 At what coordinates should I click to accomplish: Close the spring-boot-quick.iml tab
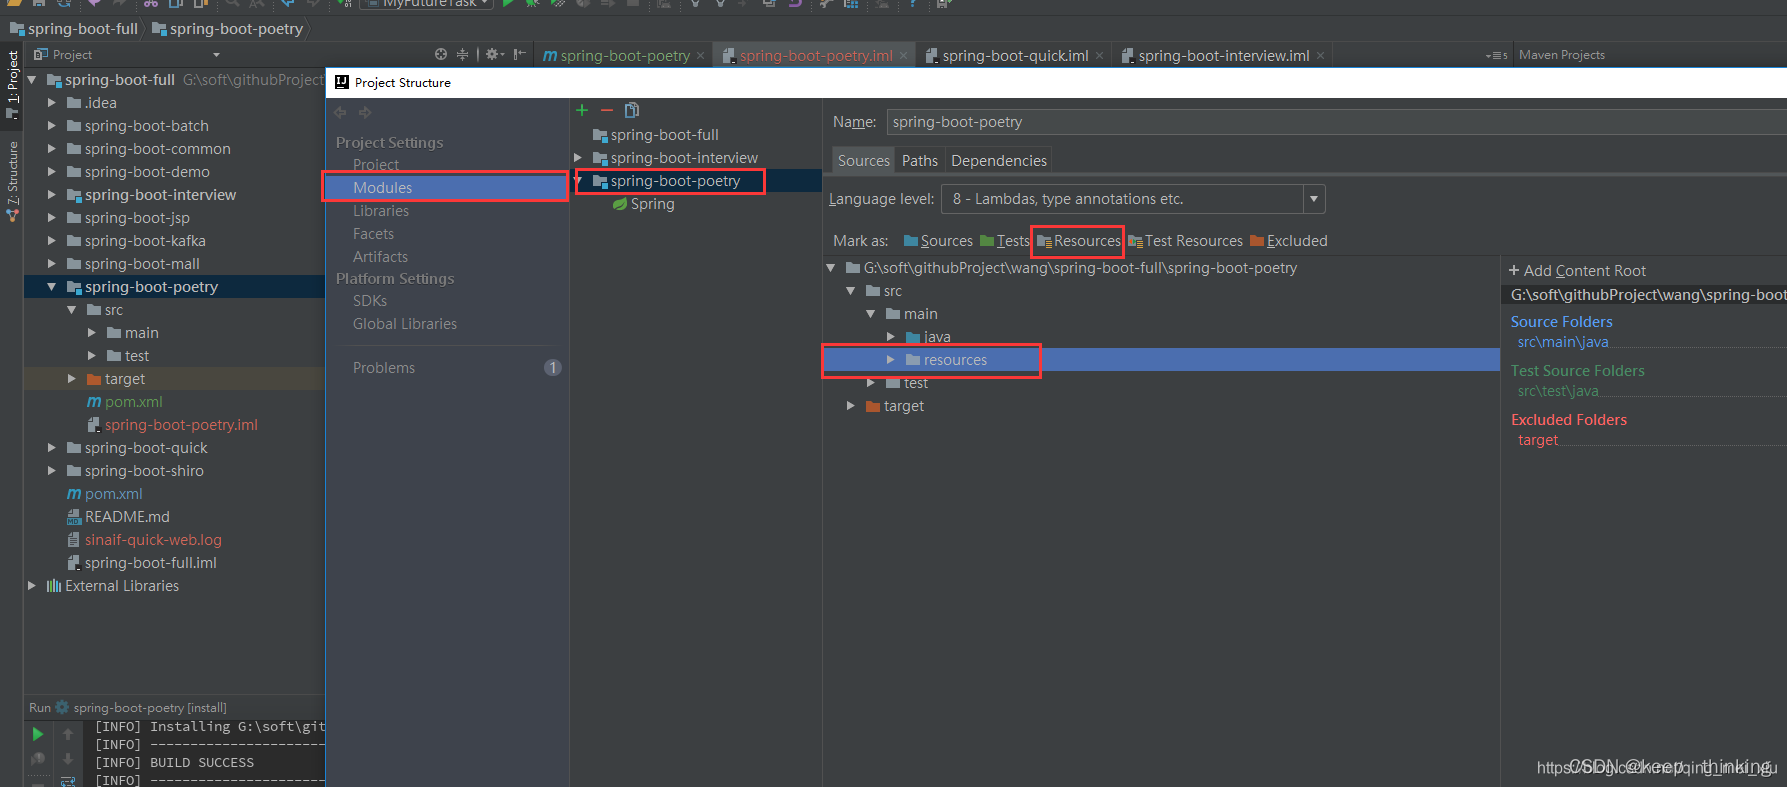click(x=1100, y=56)
